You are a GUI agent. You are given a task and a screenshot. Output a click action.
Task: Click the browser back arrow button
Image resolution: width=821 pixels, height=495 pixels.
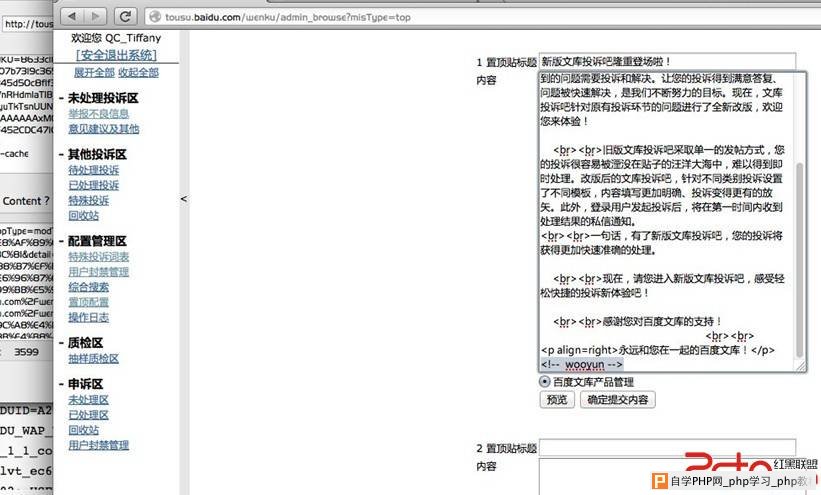[x=72, y=17]
